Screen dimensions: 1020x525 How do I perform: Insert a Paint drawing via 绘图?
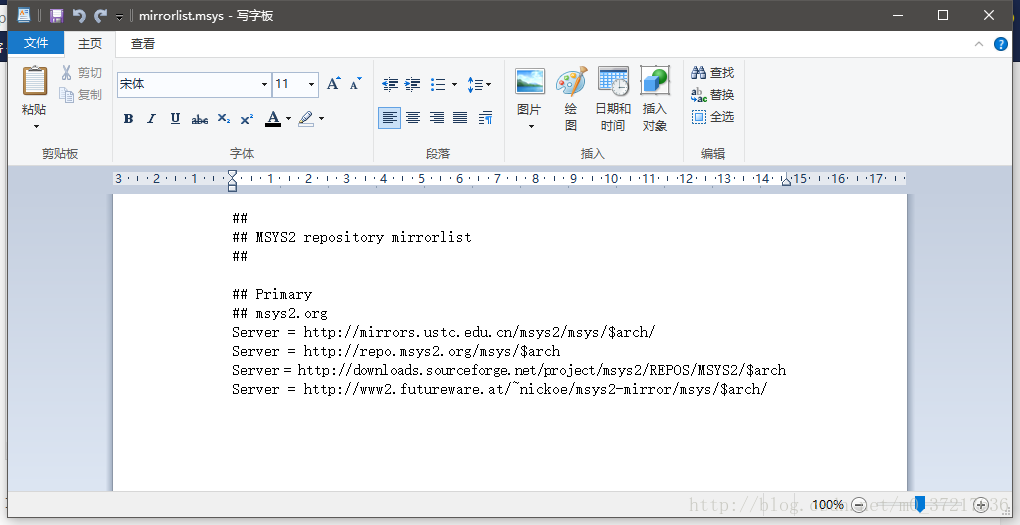[571, 100]
